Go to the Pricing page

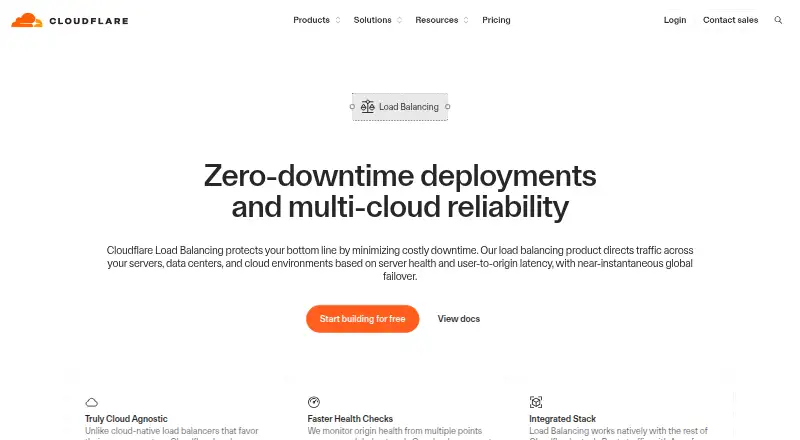[x=496, y=20]
